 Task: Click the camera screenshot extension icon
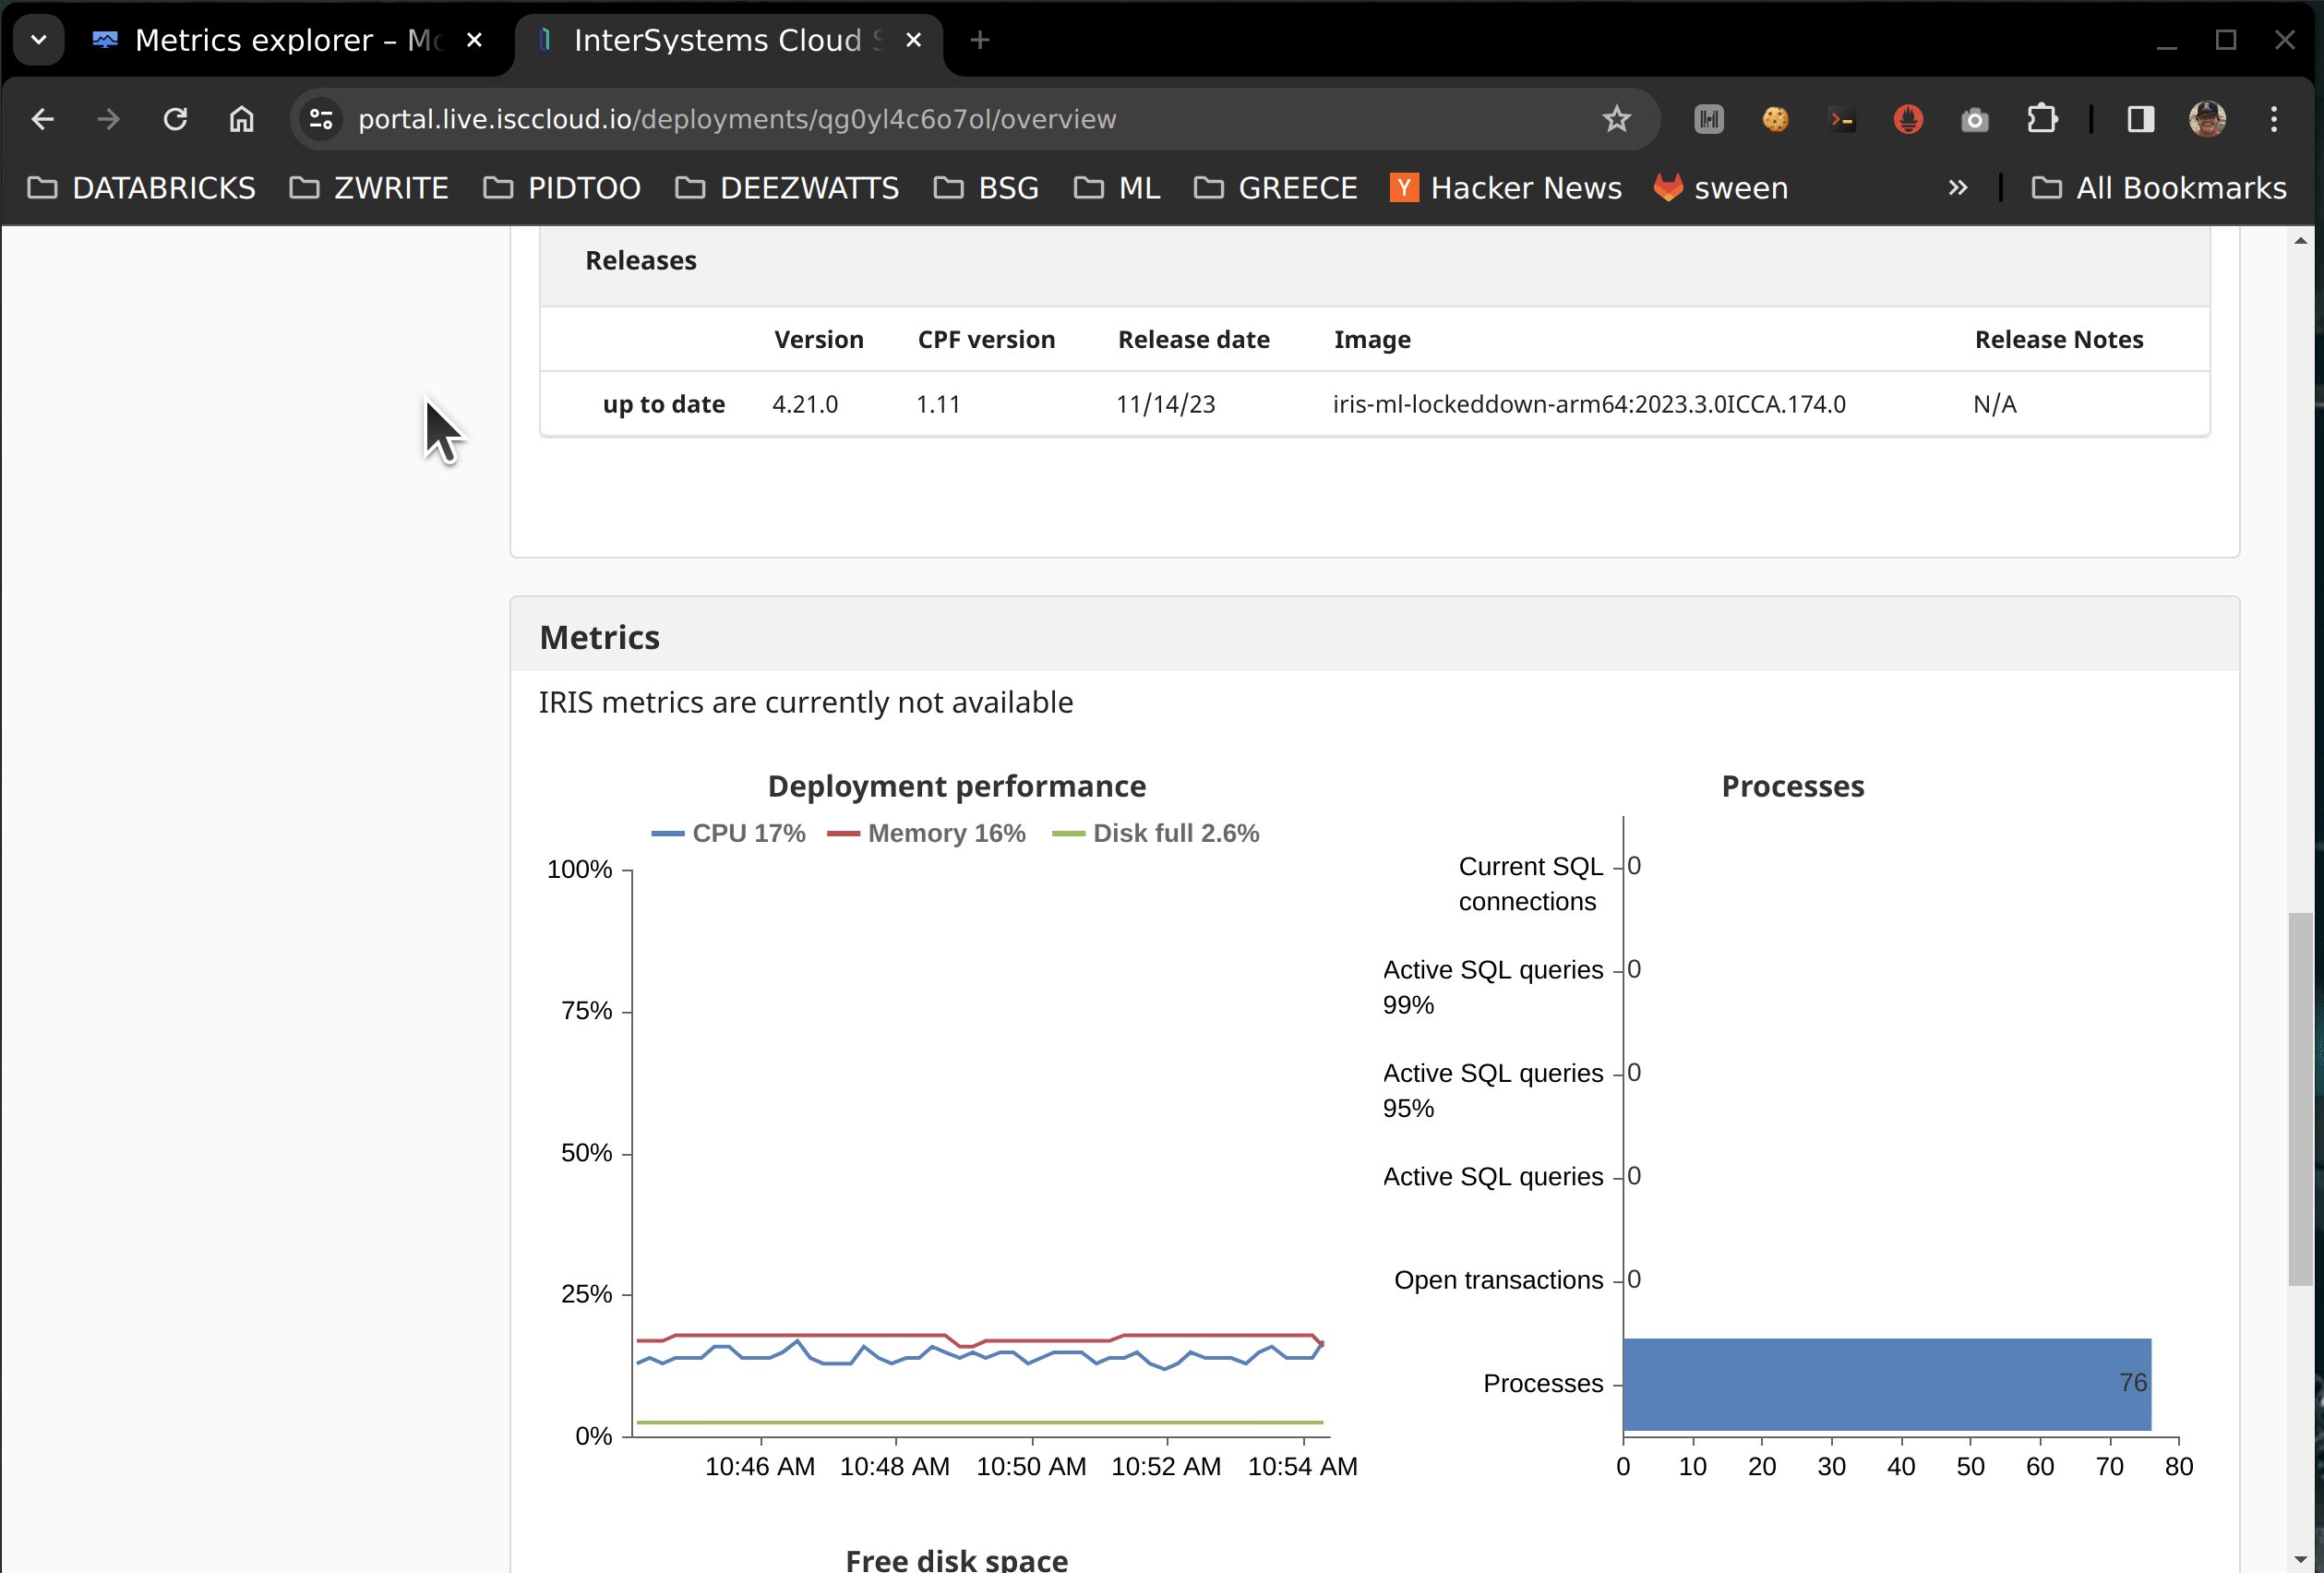(x=1974, y=120)
